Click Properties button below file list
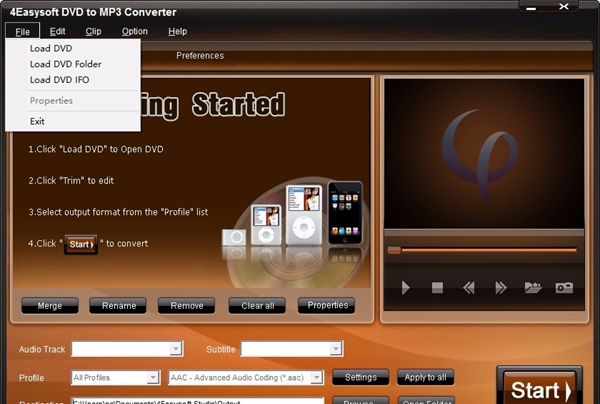600x404 pixels. pyautogui.click(x=327, y=305)
